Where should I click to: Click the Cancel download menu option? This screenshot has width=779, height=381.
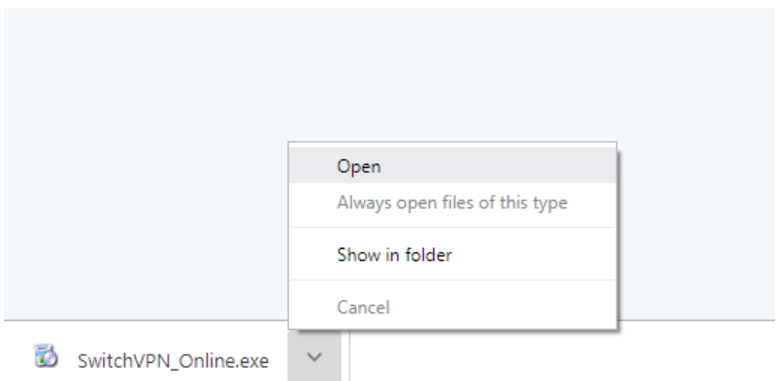pyautogui.click(x=453, y=307)
